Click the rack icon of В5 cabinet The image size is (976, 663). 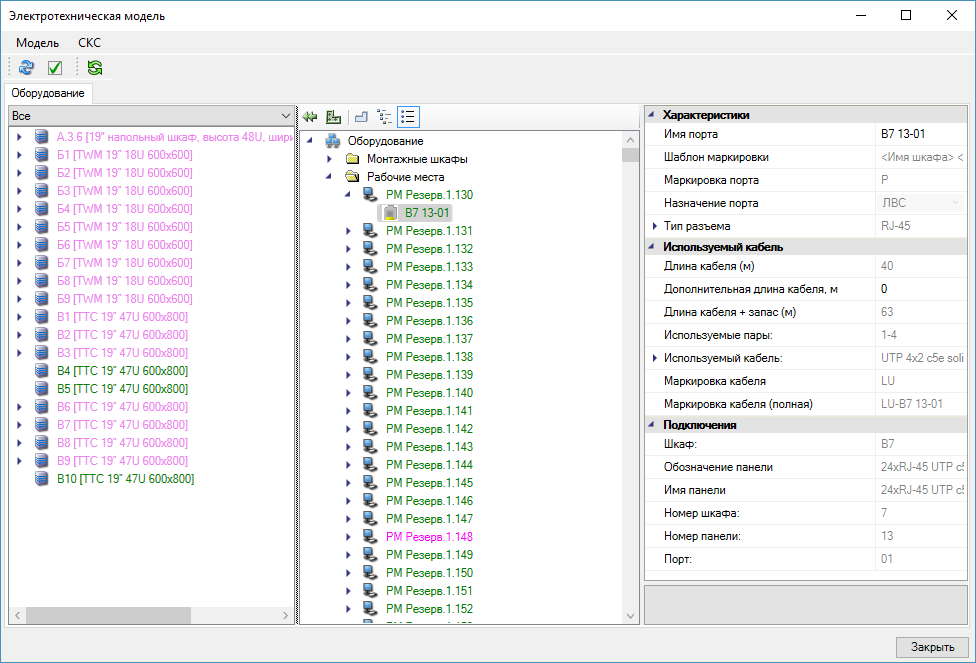(x=42, y=389)
